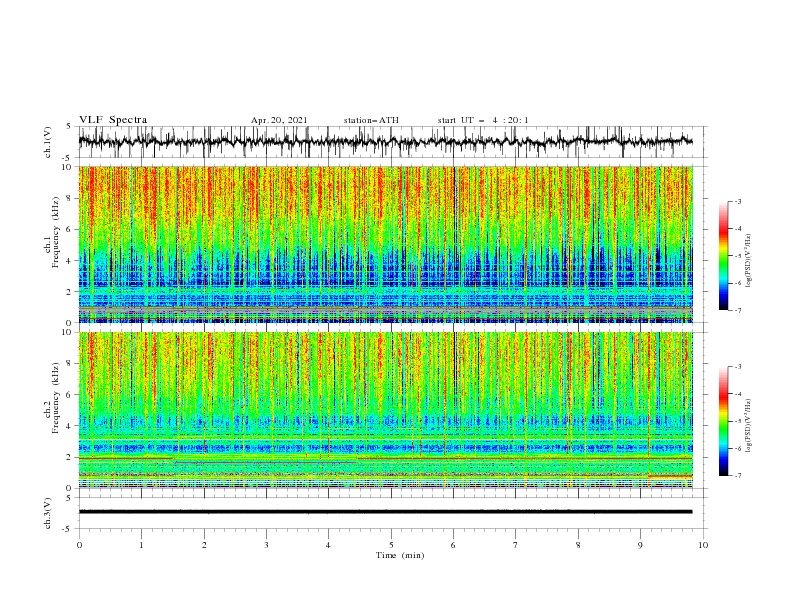Click time axis tick label '3'

266,545
